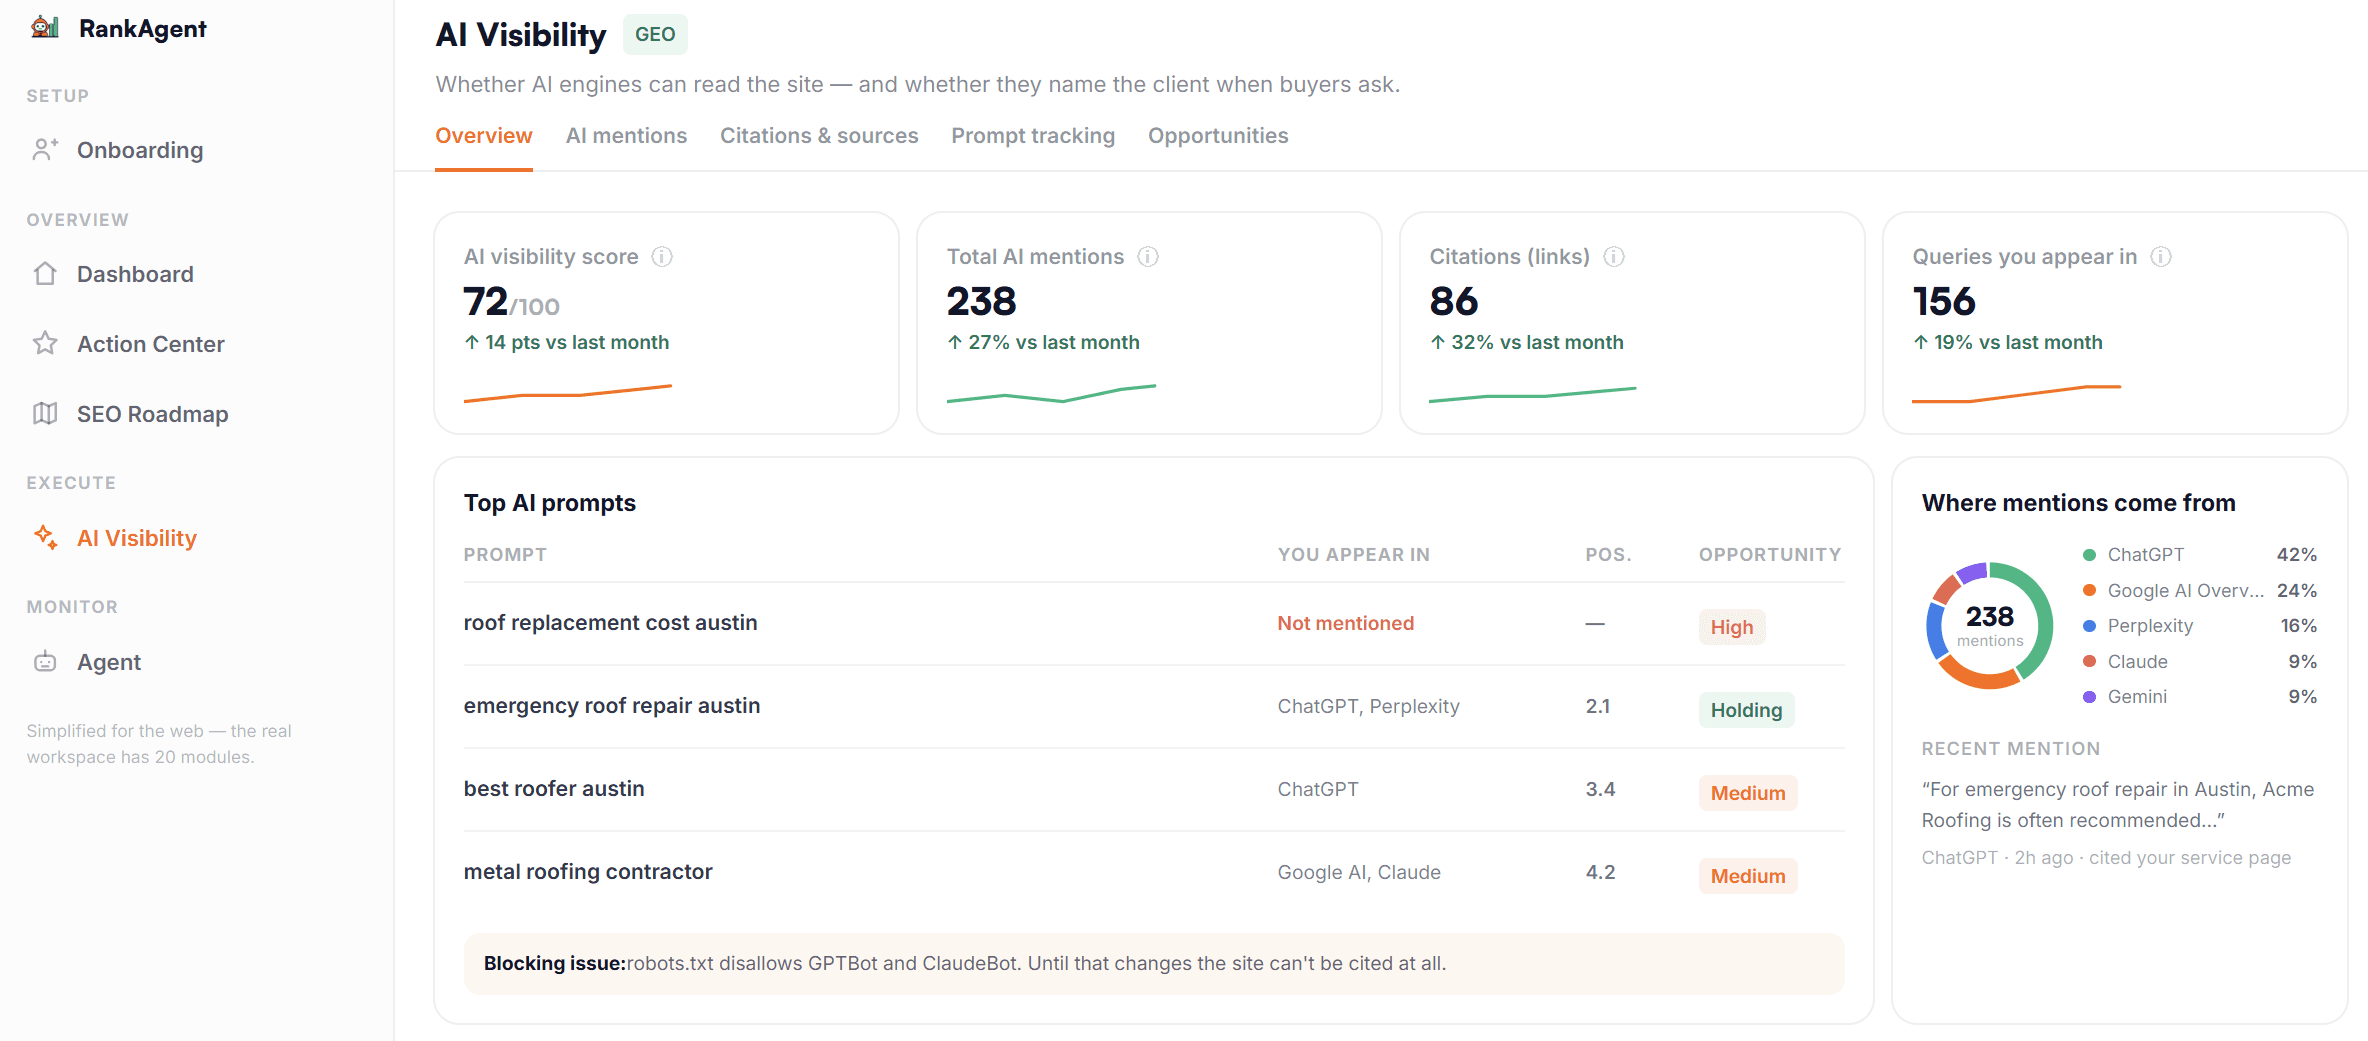Click the Citations trend sparkline
Screen dimensions: 2368x1041
1533,394
